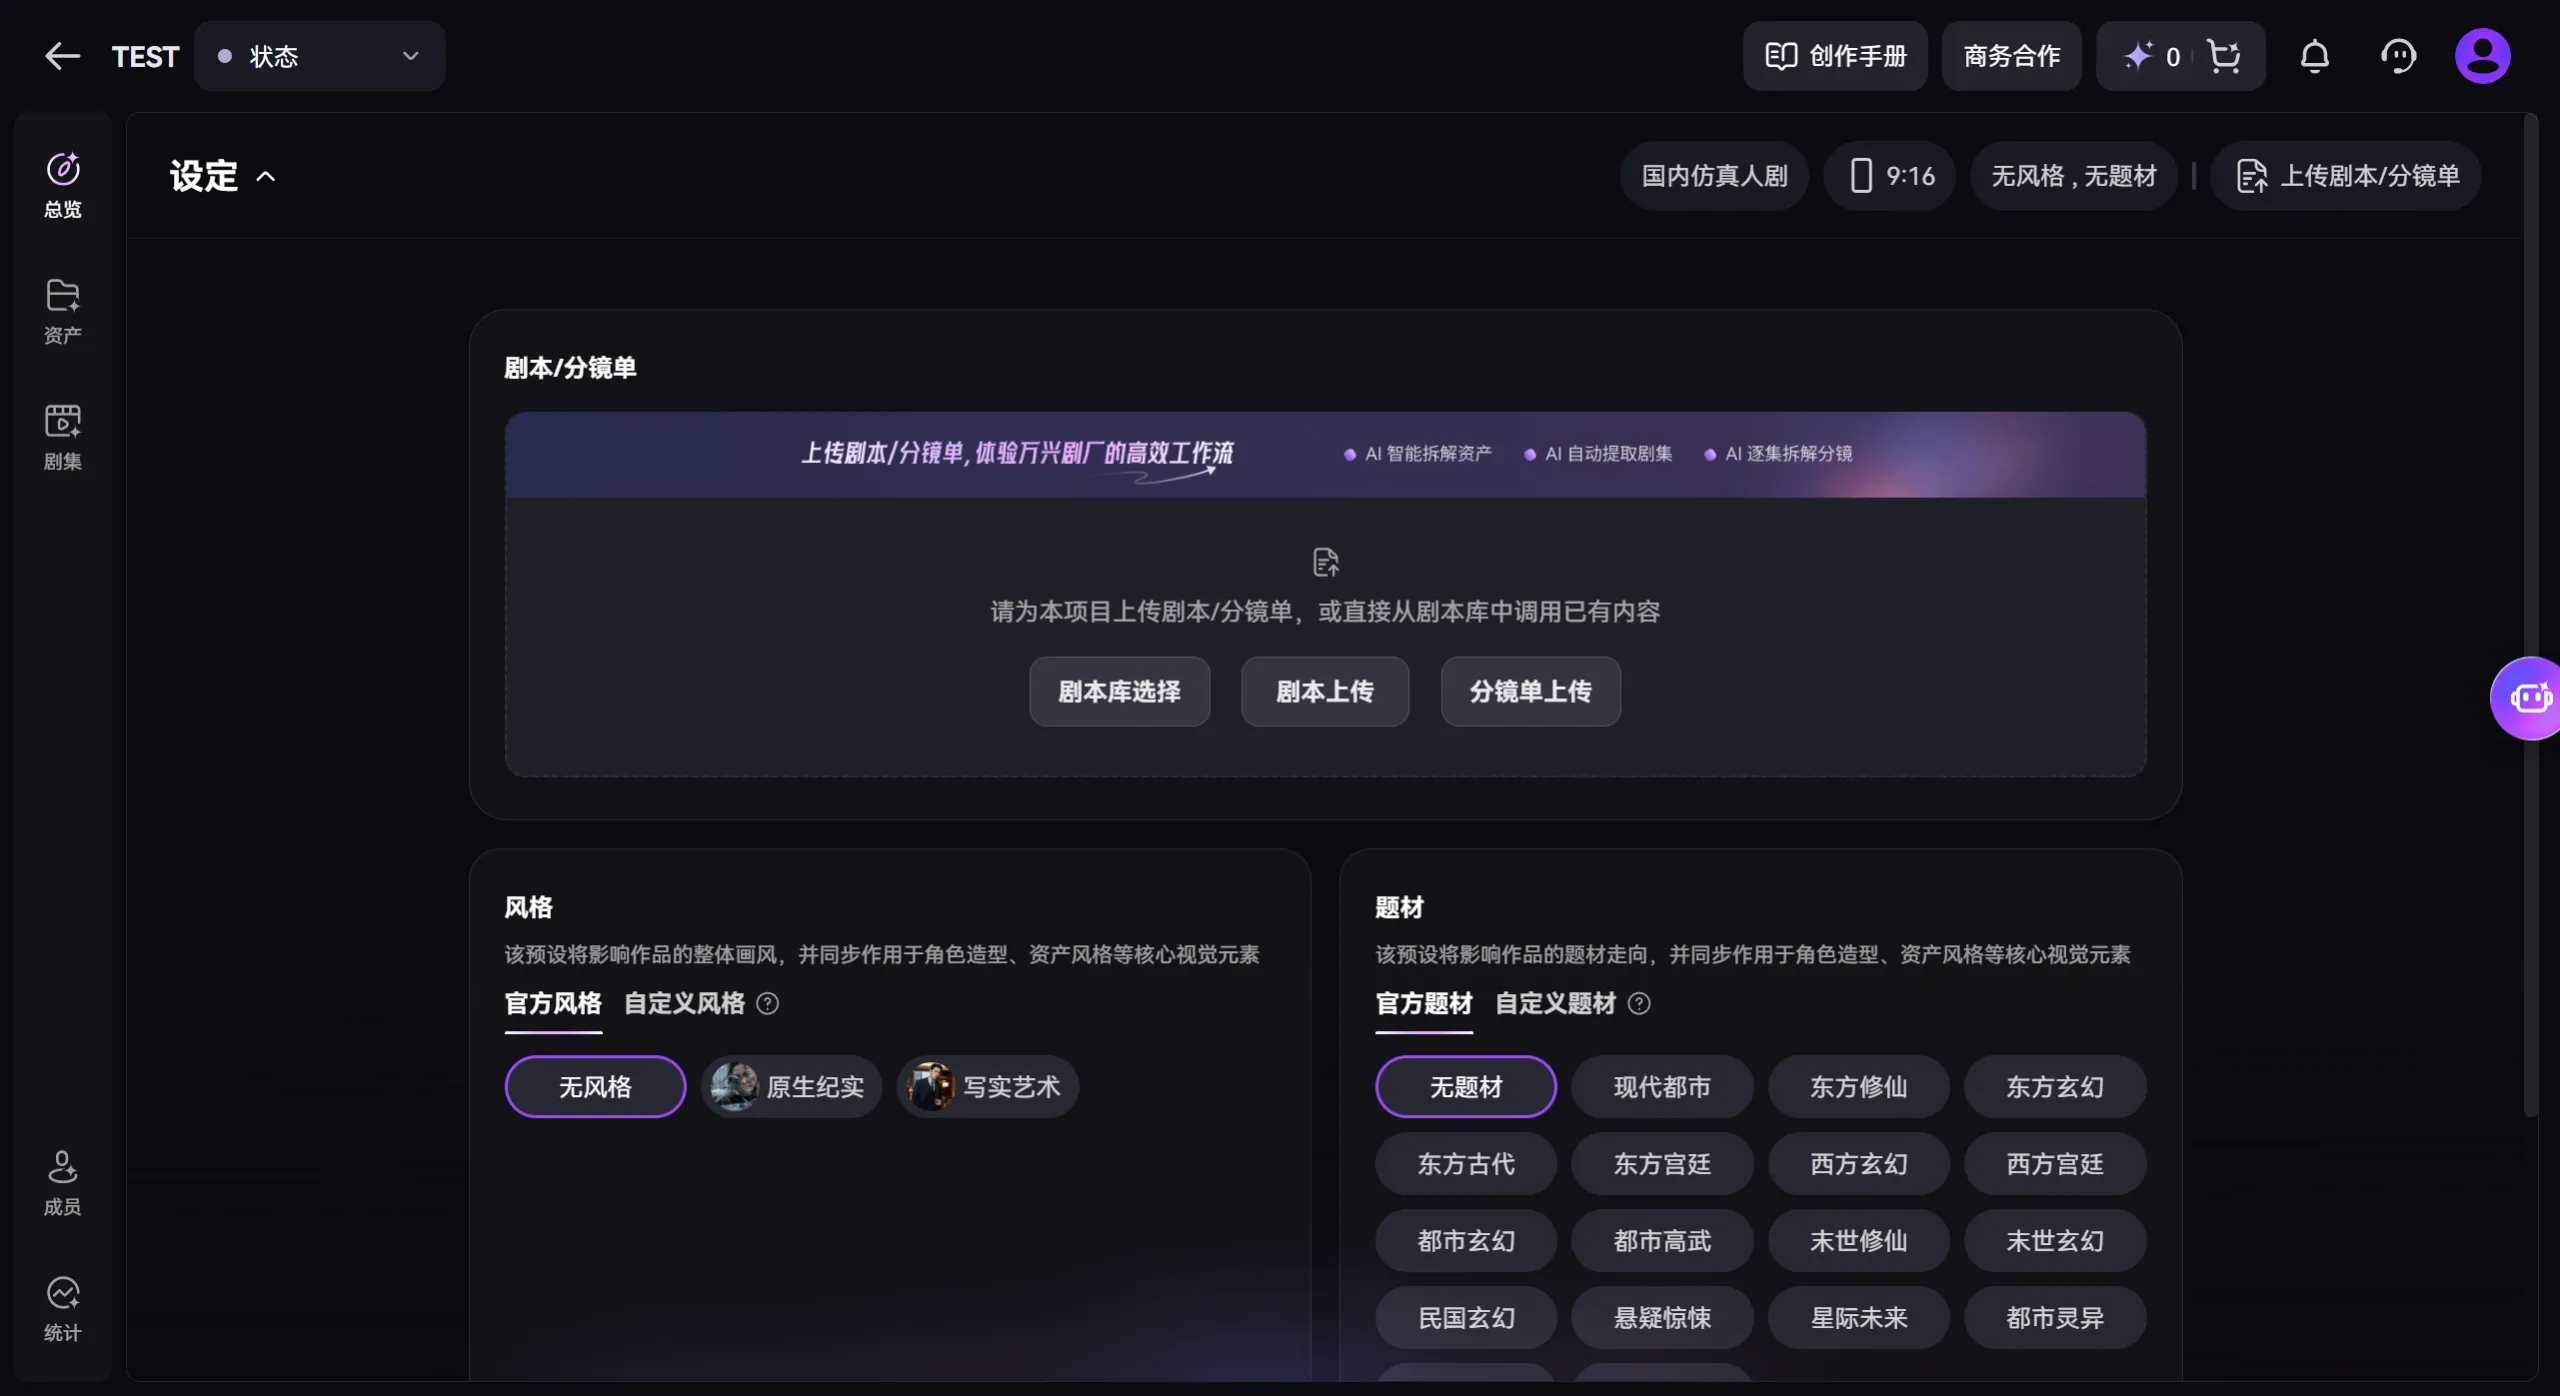Open customer support headset icon
Image resolution: width=2560 pixels, height=1396 pixels.
tap(2398, 56)
